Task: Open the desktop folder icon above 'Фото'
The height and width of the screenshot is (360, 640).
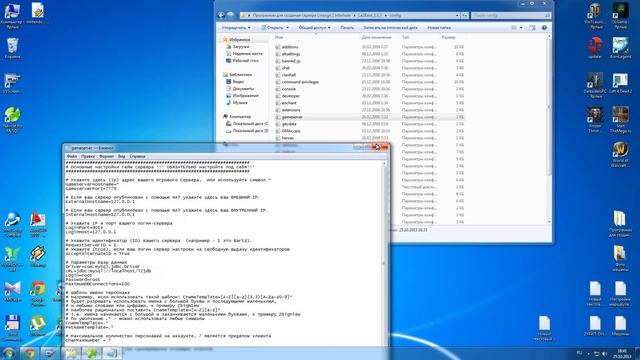Action: click(620, 225)
